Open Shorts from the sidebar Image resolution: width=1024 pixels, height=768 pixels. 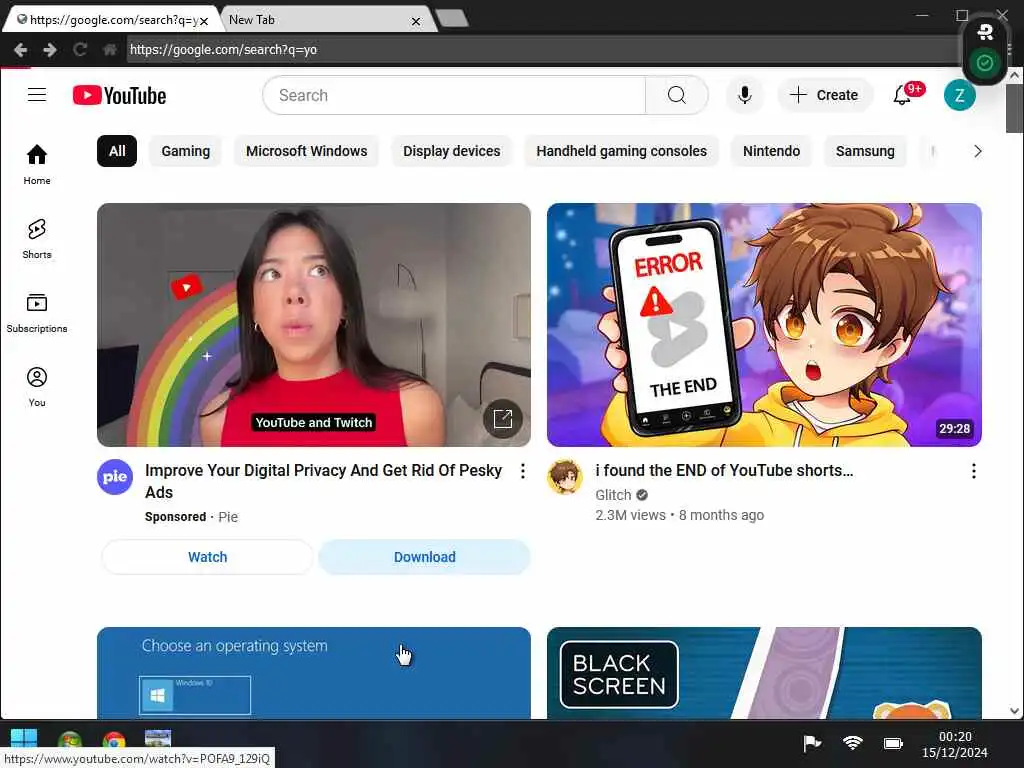coord(37,239)
